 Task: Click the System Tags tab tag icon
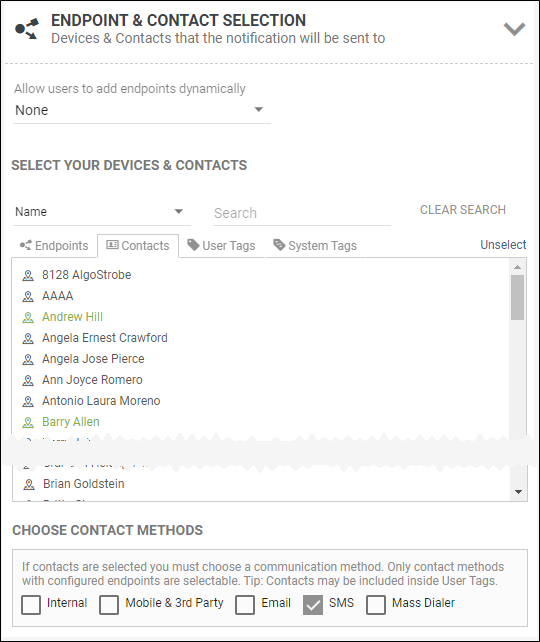(279, 244)
